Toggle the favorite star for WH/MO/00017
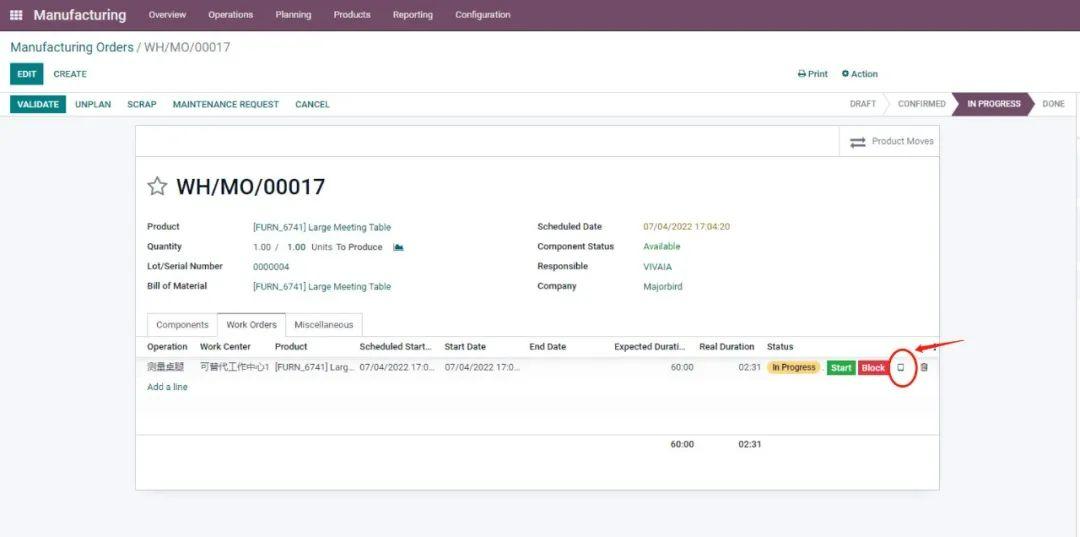The height and width of the screenshot is (537, 1080). (157, 187)
